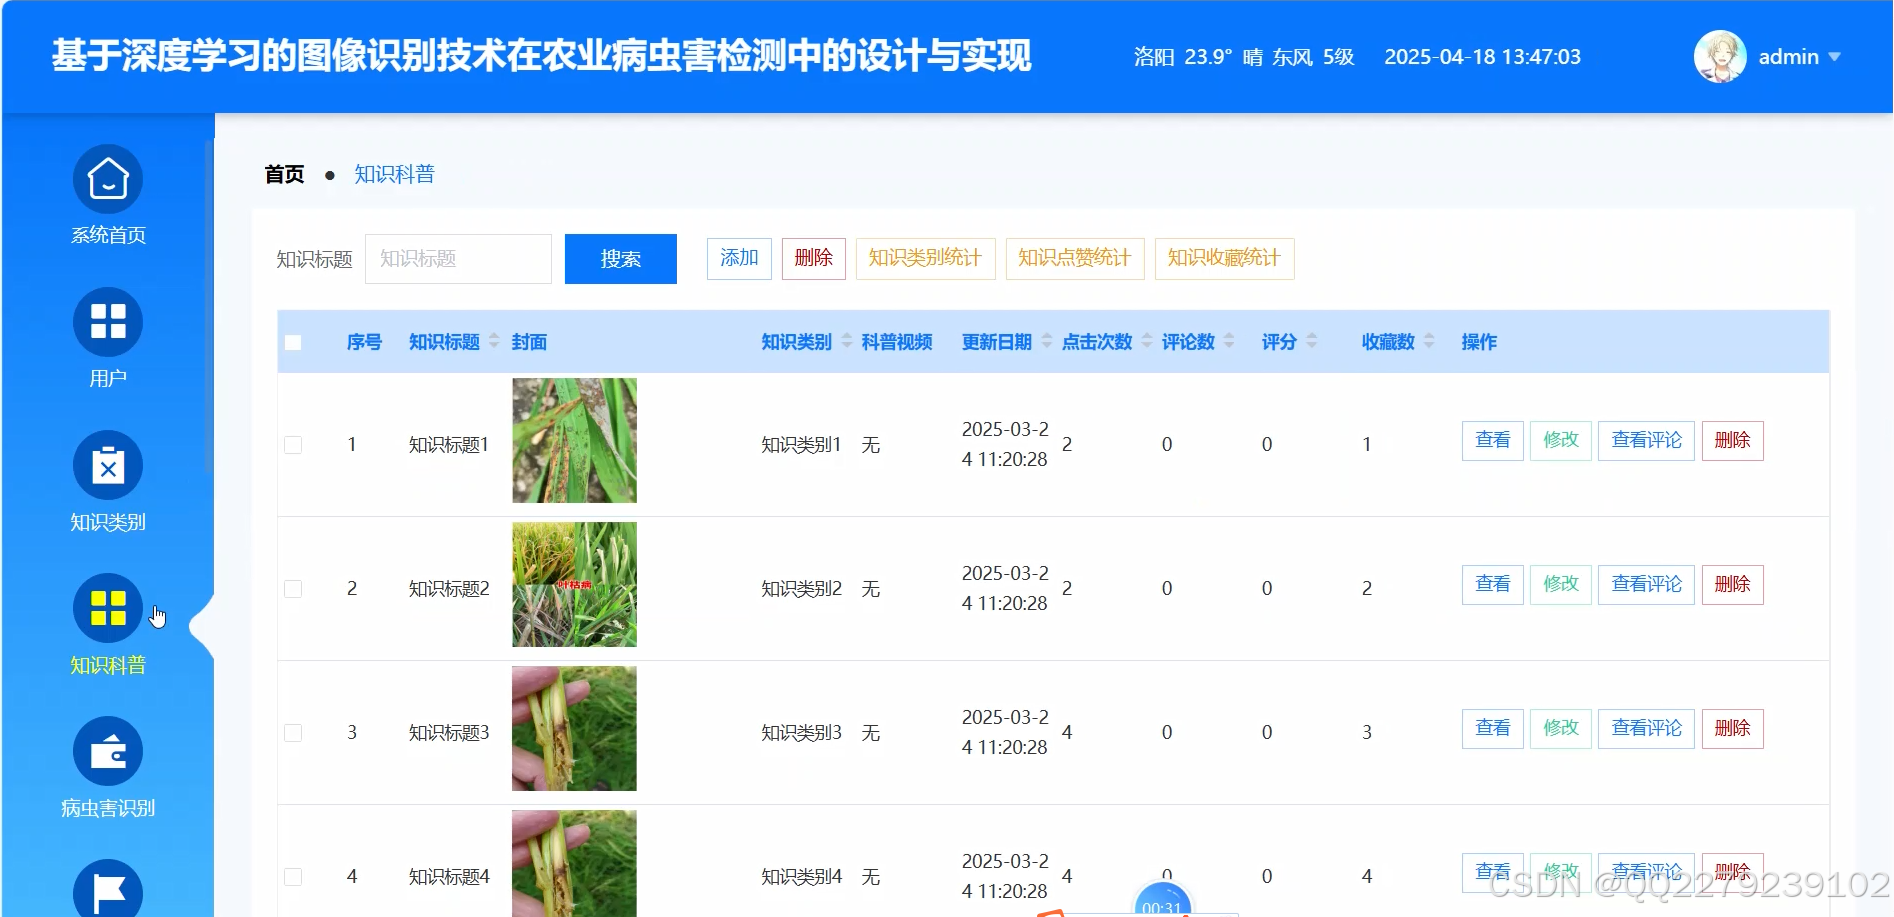The image size is (1894, 917).
Task: Click 删除 for 知识标题1 row
Action: 1733,440
